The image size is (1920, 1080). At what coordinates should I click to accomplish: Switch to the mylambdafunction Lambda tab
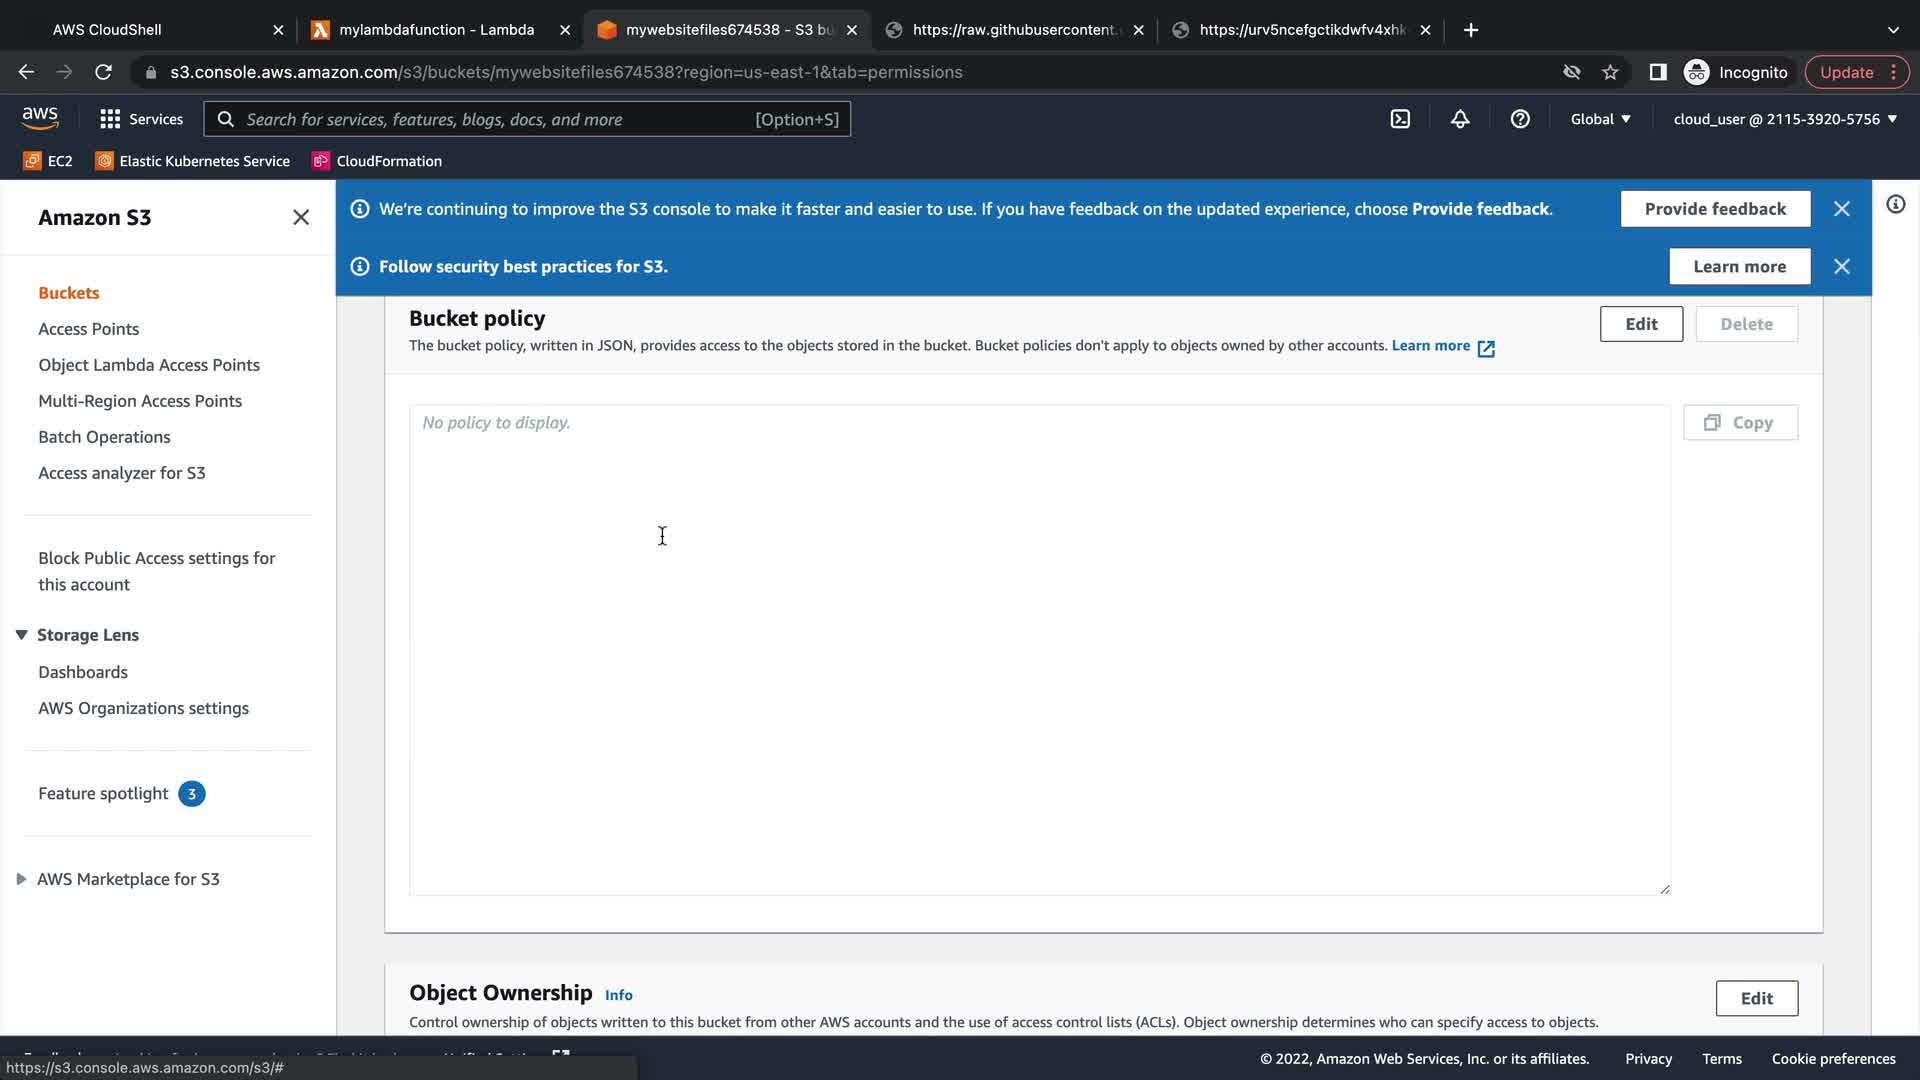coord(437,30)
